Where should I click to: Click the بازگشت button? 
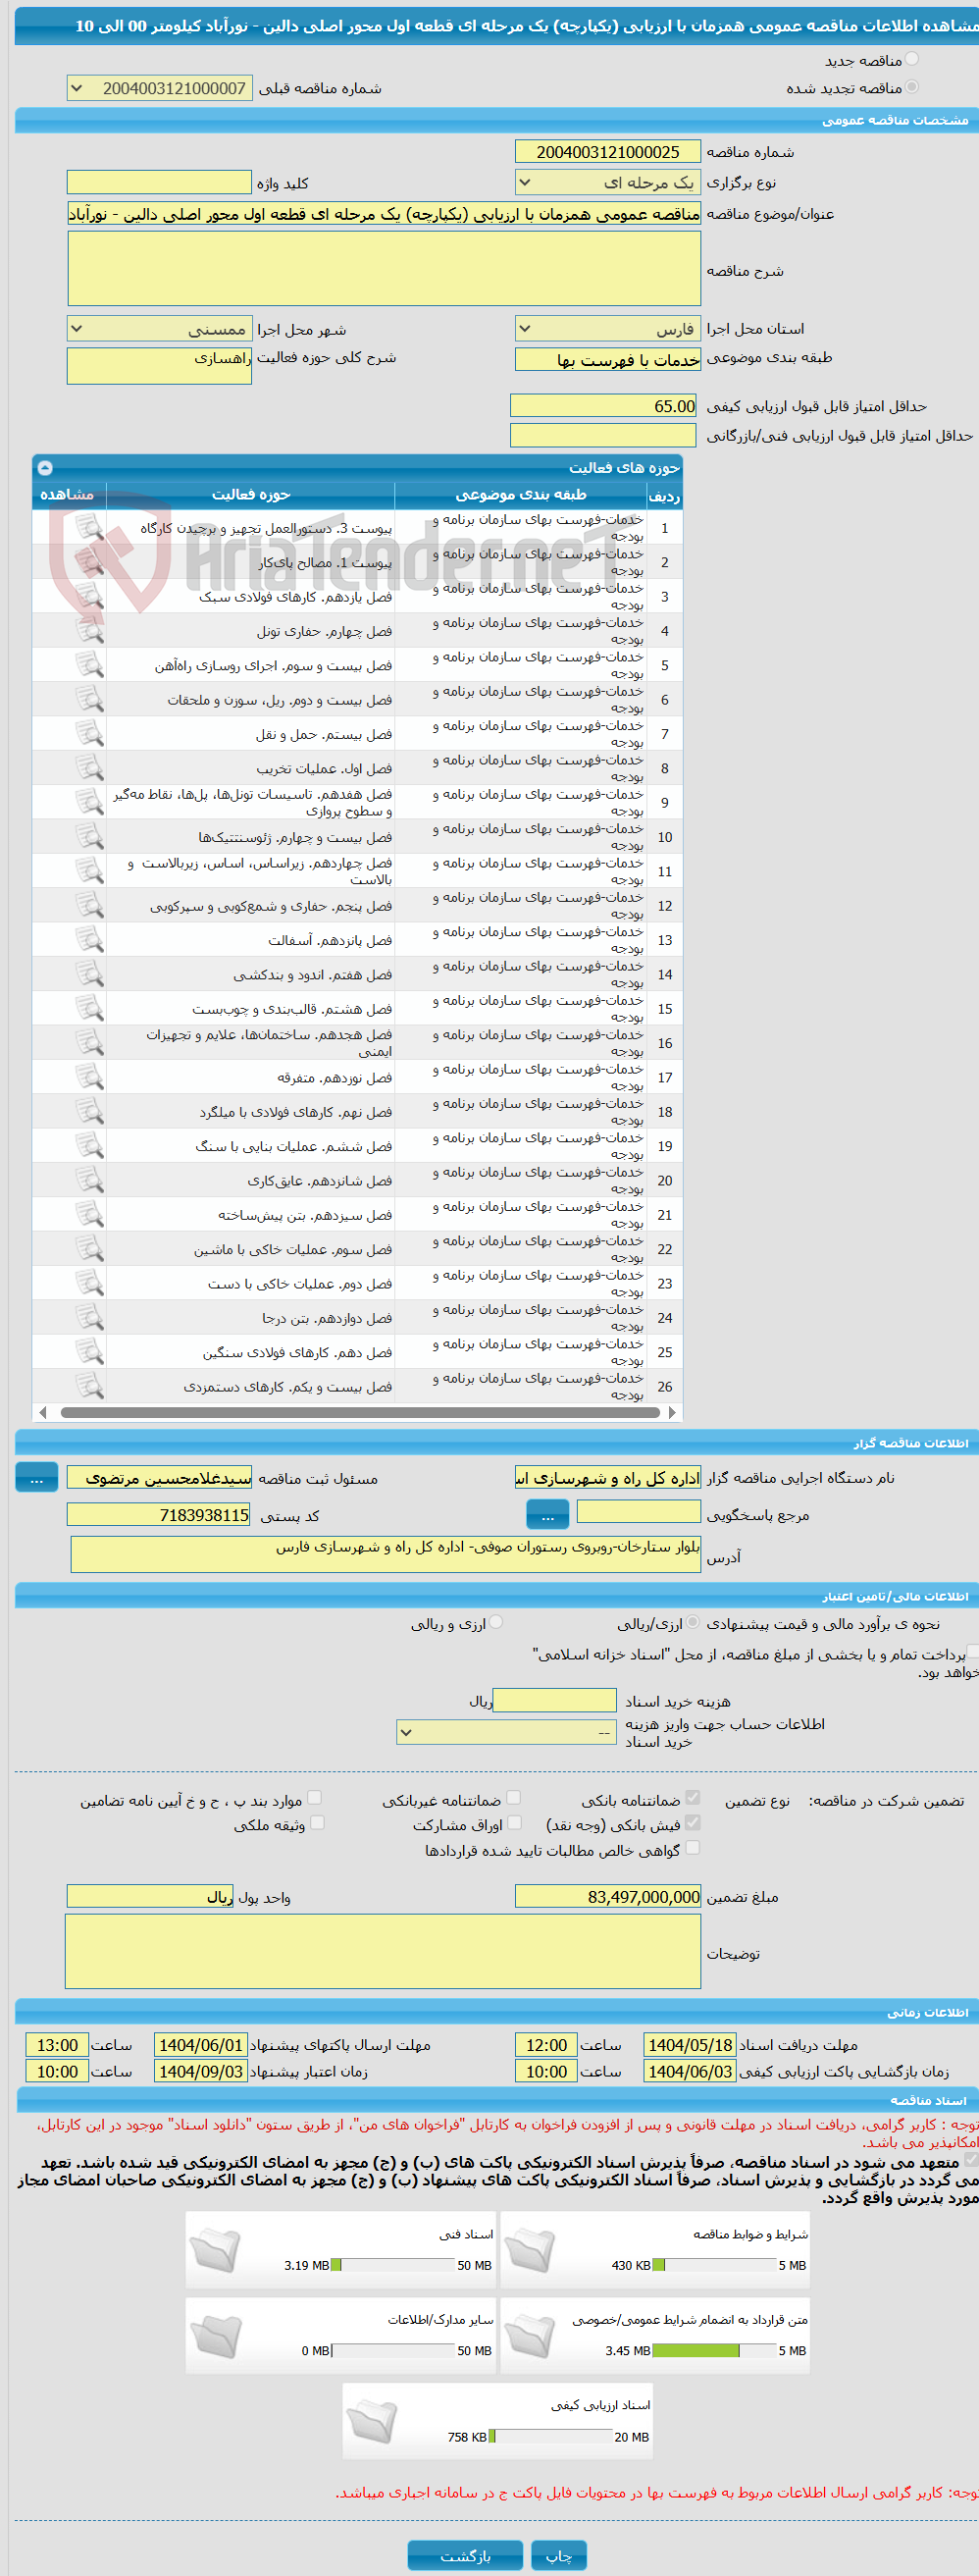pyautogui.click(x=465, y=2555)
